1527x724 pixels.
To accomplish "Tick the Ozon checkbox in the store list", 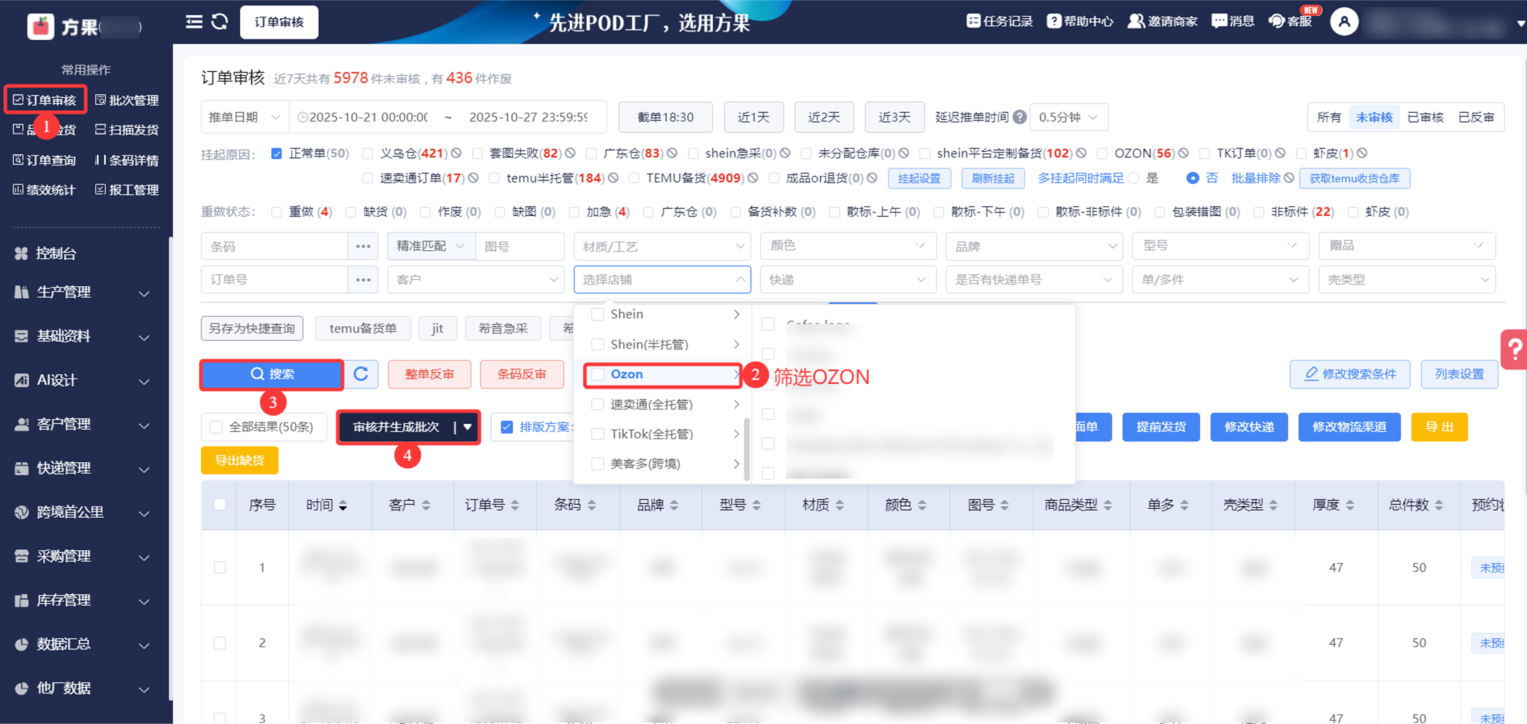I will 598,375.
